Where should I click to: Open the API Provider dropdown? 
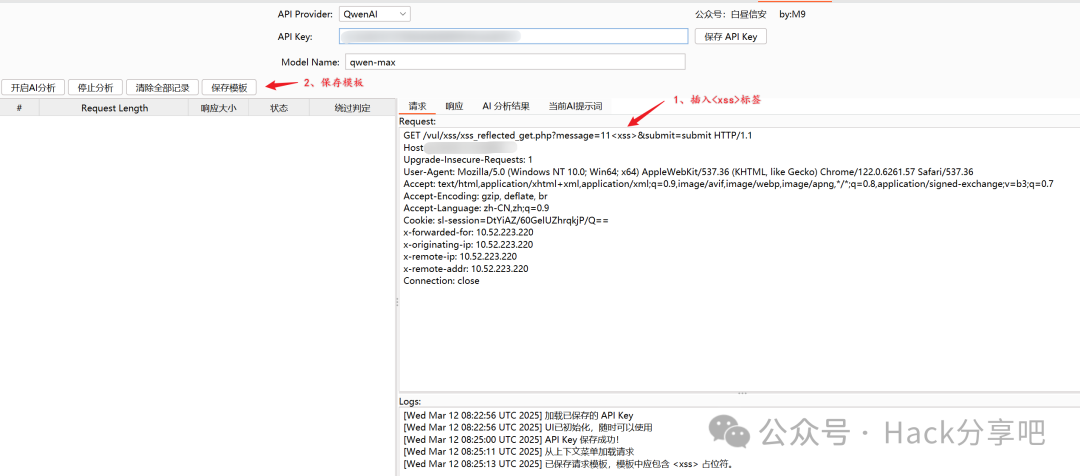point(374,14)
